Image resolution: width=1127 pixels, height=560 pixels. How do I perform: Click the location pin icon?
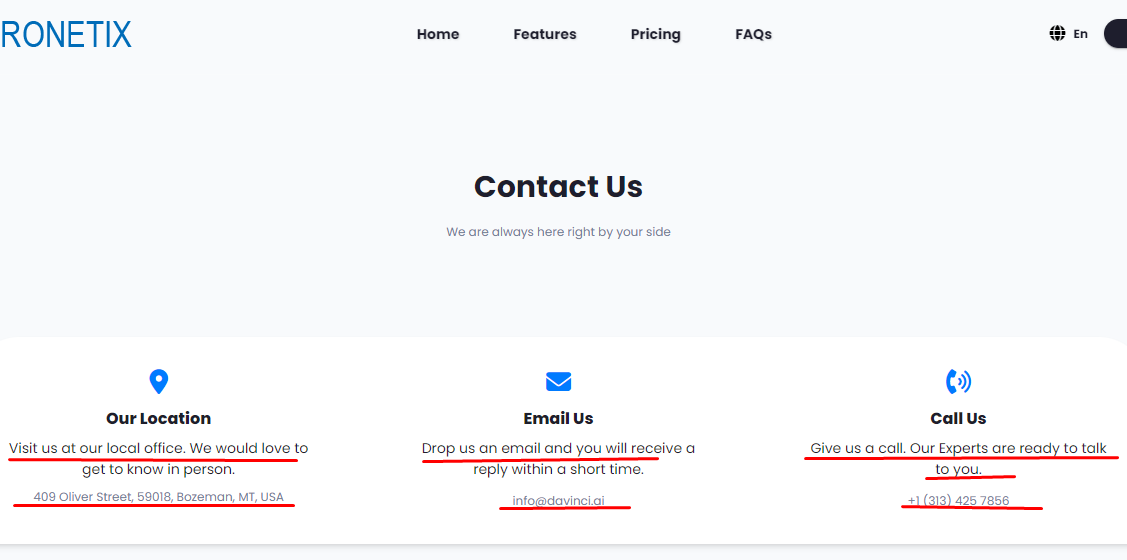pos(158,381)
